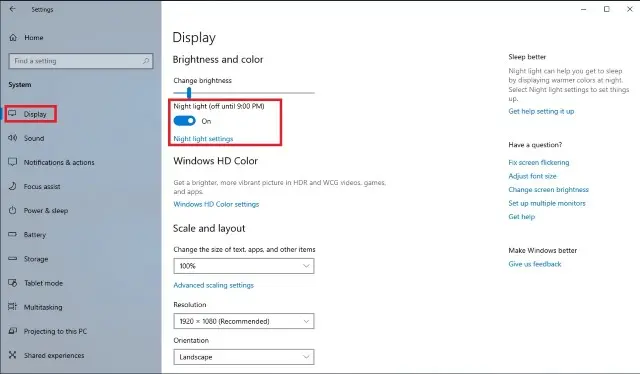Click the back arrow in Settings header
The height and width of the screenshot is (374, 640).
point(12,9)
